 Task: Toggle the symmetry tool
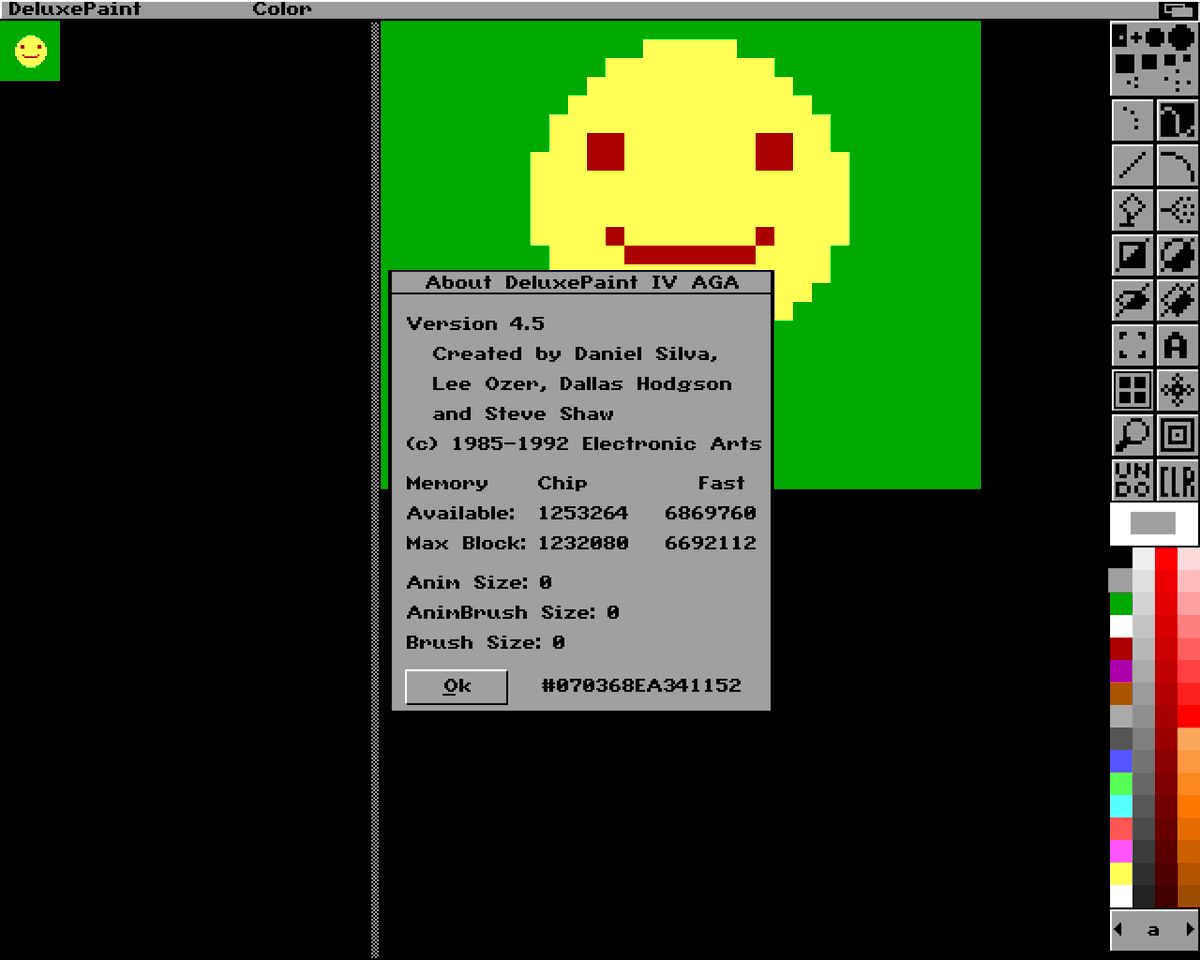1178,390
